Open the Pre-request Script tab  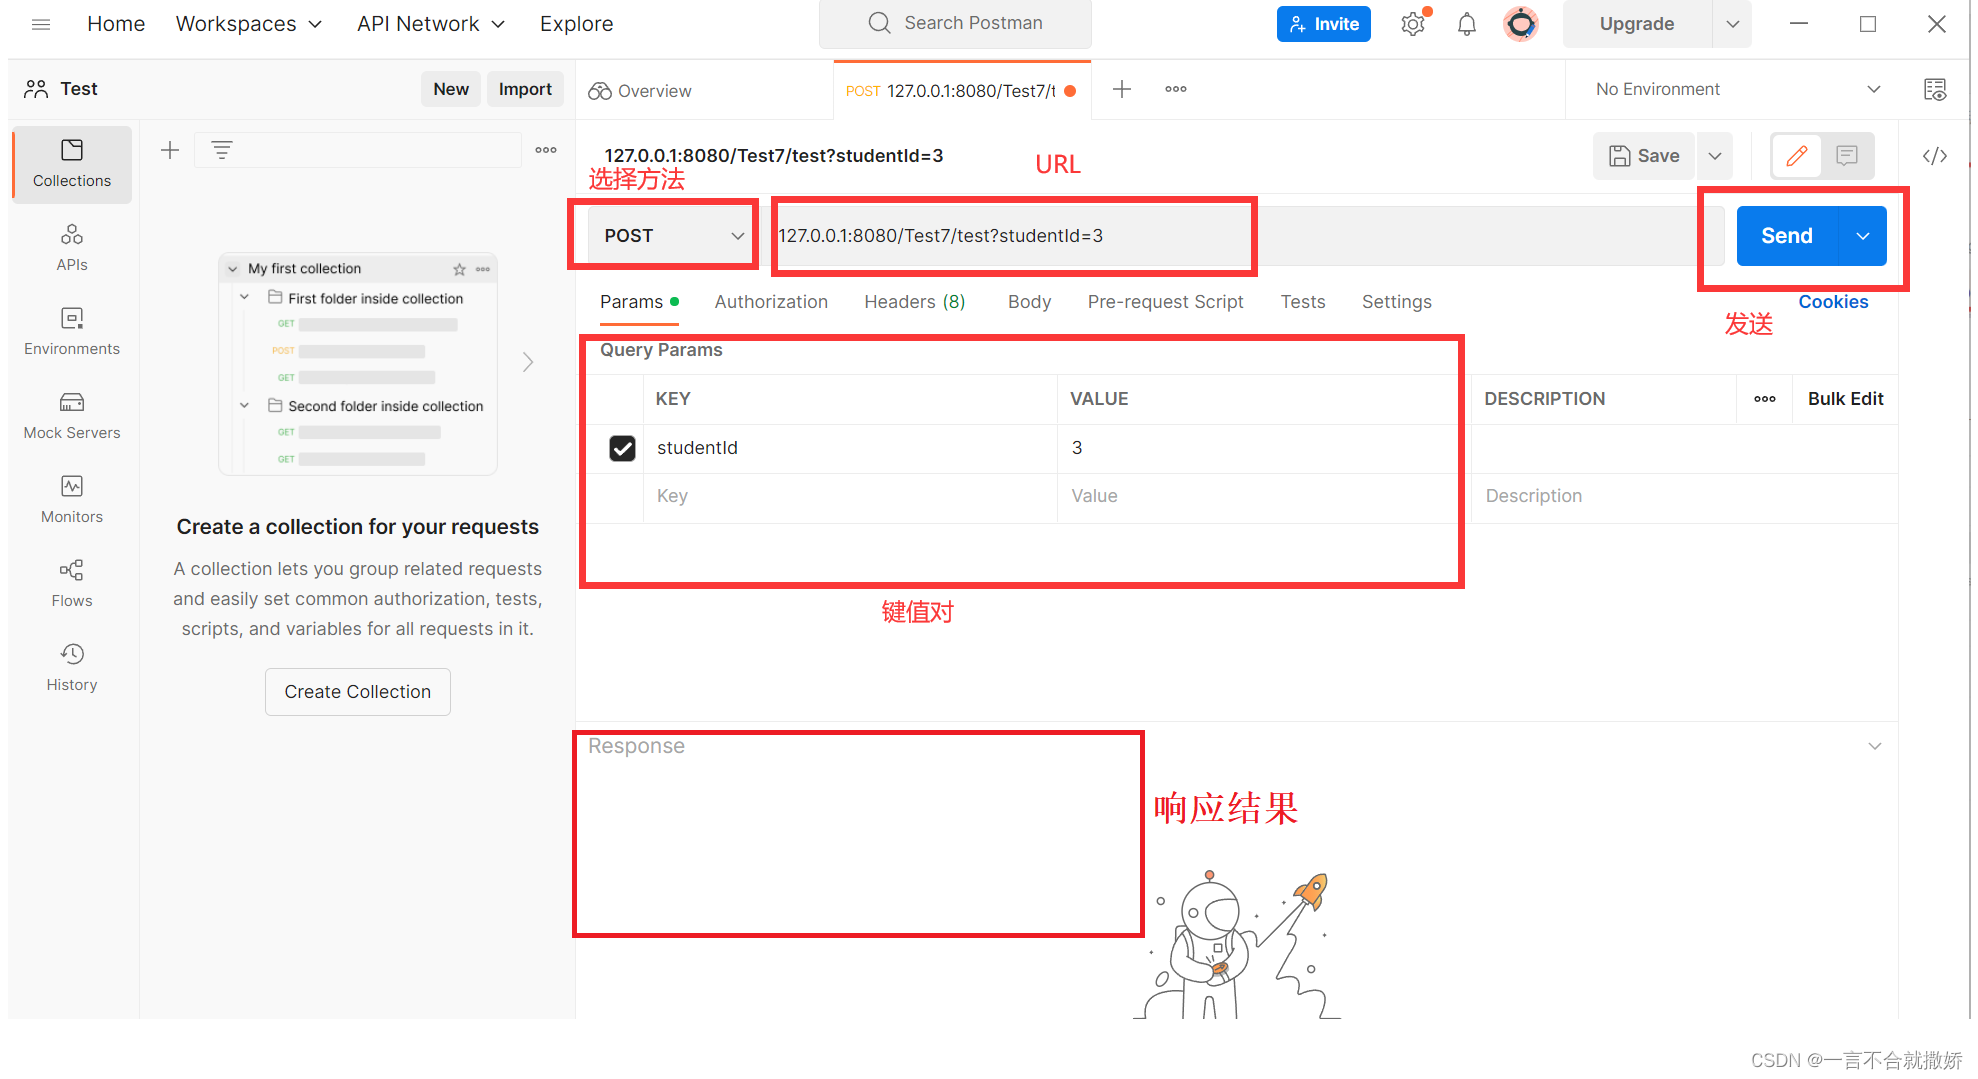(x=1166, y=302)
